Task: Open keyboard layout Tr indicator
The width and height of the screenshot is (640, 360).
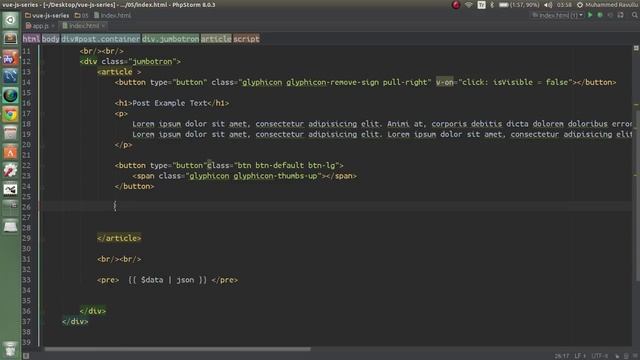Action: point(481,5)
